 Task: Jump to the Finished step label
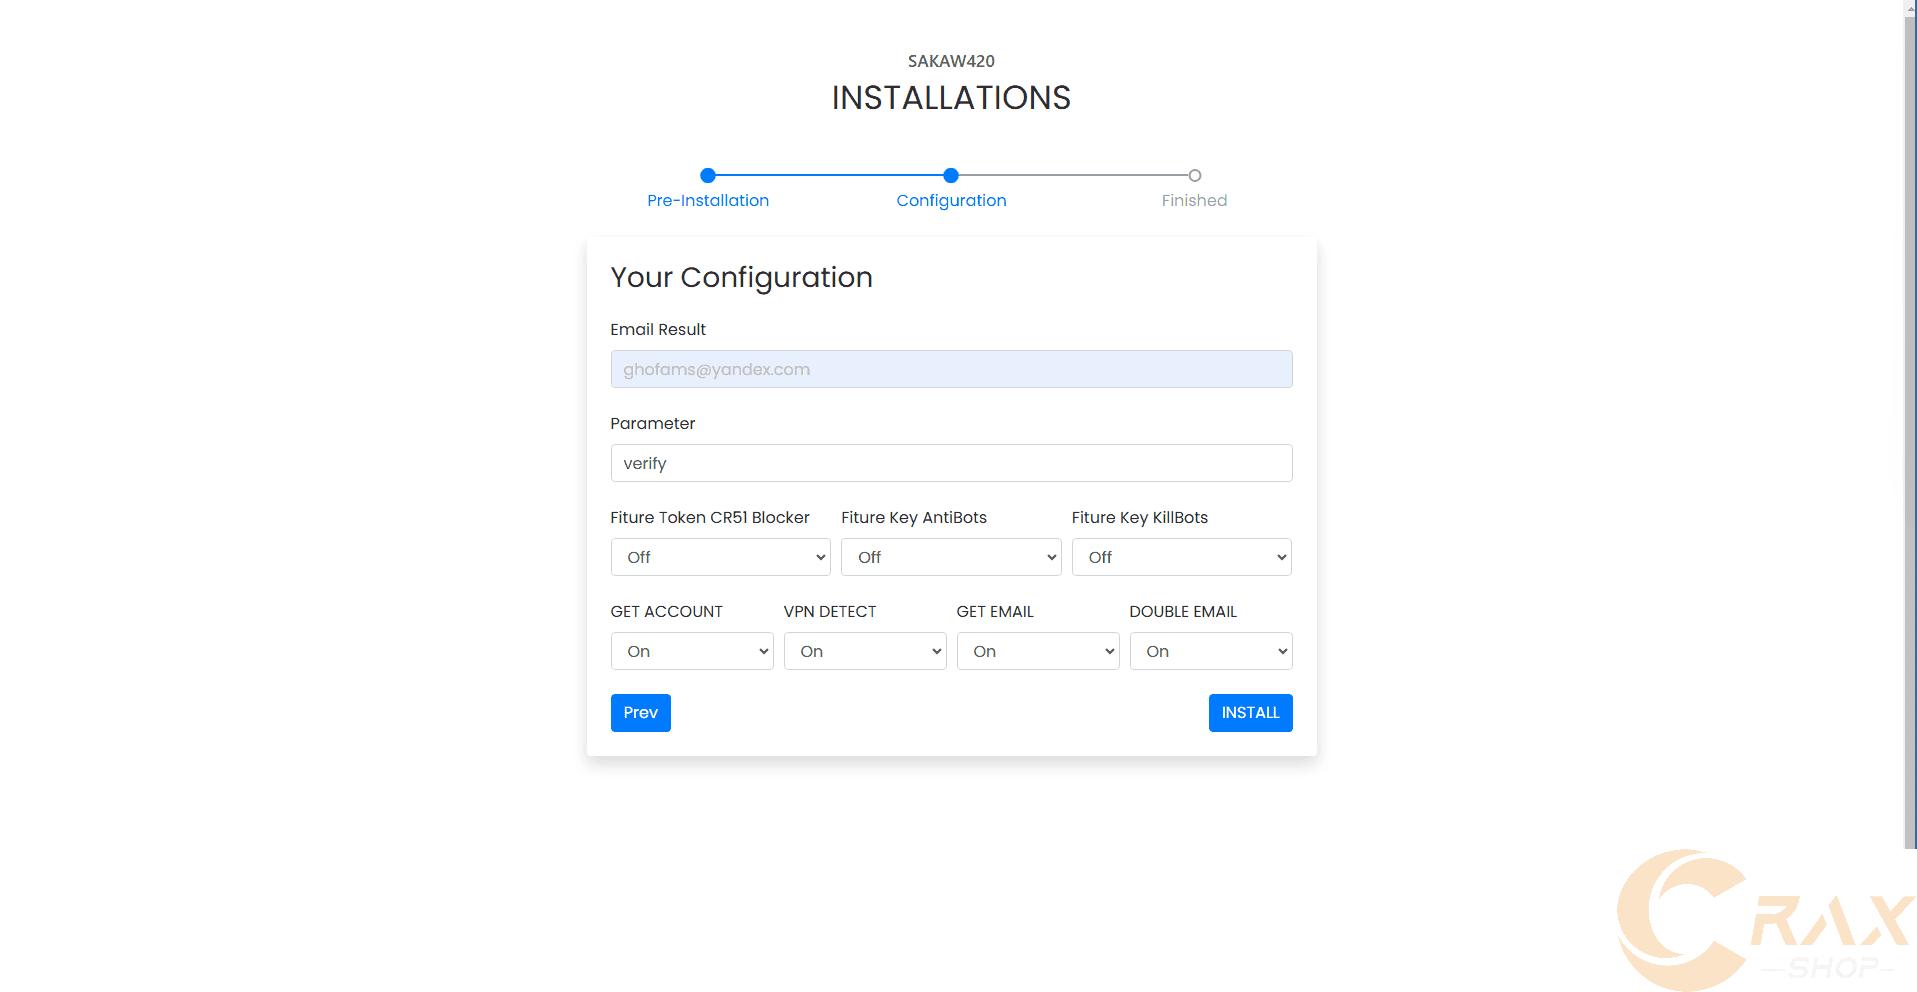tap(1194, 200)
